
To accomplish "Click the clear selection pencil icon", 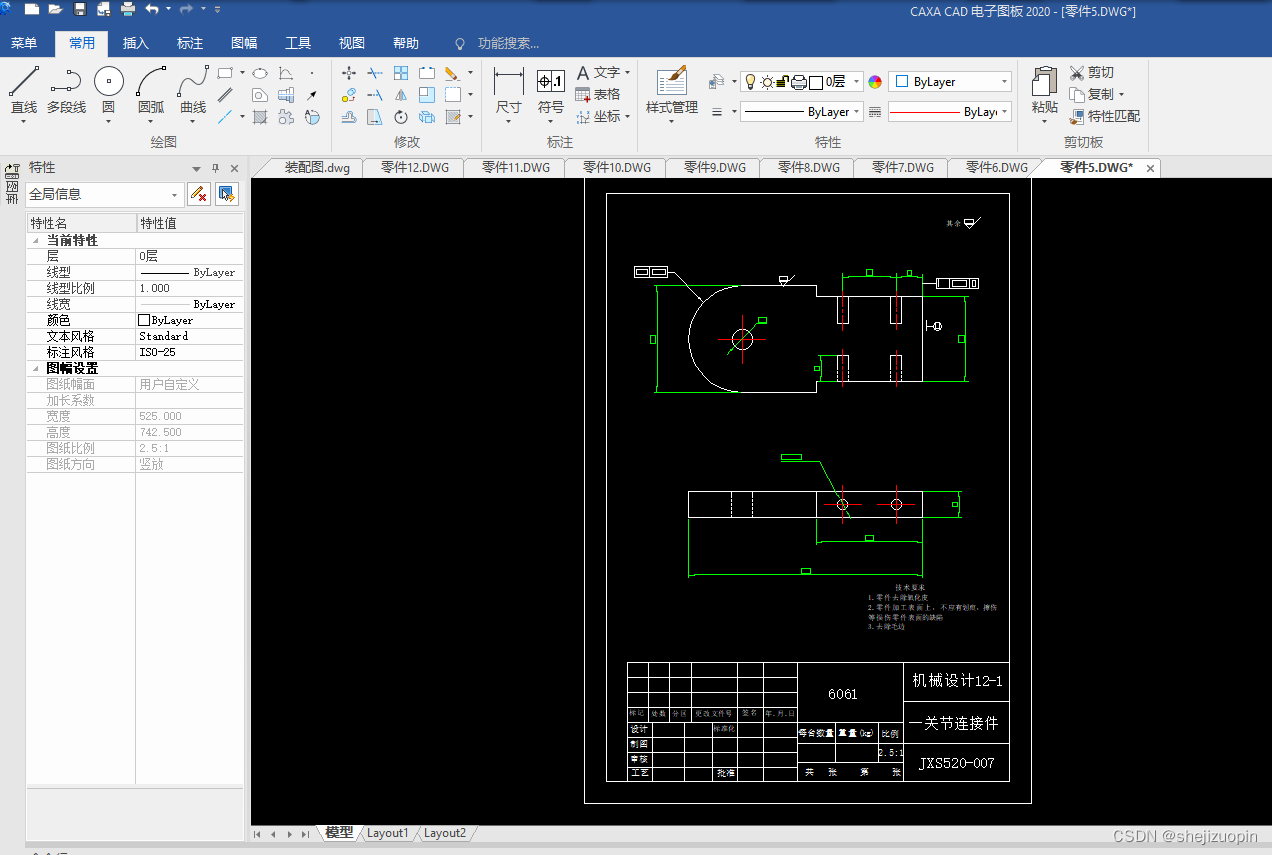I will coord(199,194).
